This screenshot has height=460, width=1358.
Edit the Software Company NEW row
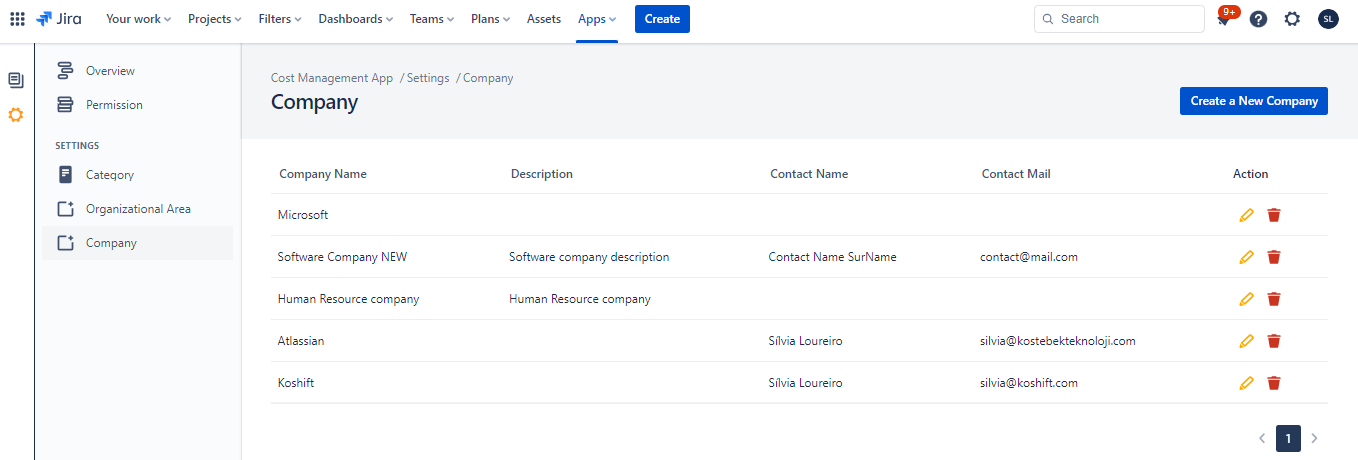click(x=1246, y=257)
